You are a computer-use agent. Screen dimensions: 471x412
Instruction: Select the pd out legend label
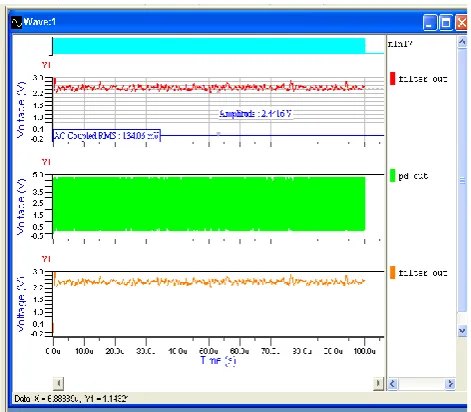[413, 176]
